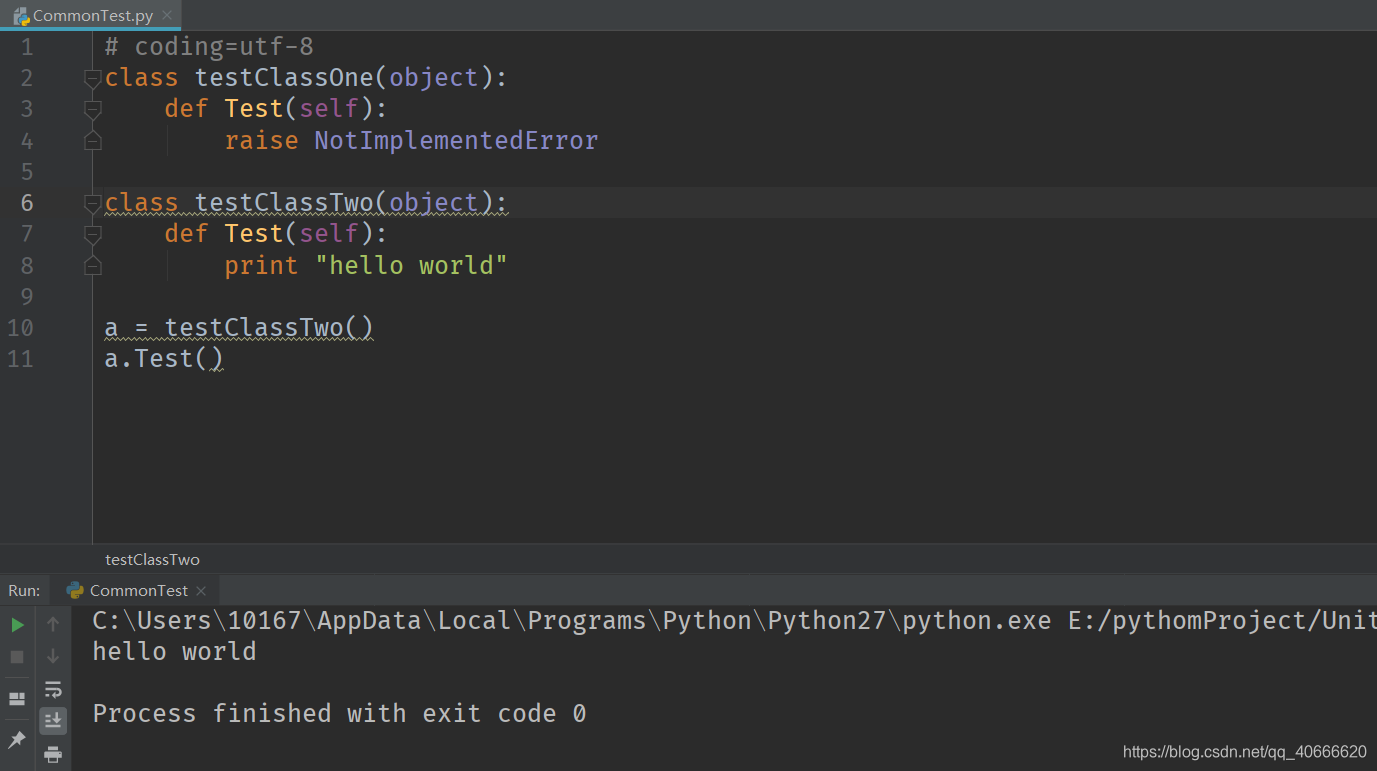This screenshot has height=771, width=1377.
Task: Click line number 10 in the gutter
Action: click(20, 327)
